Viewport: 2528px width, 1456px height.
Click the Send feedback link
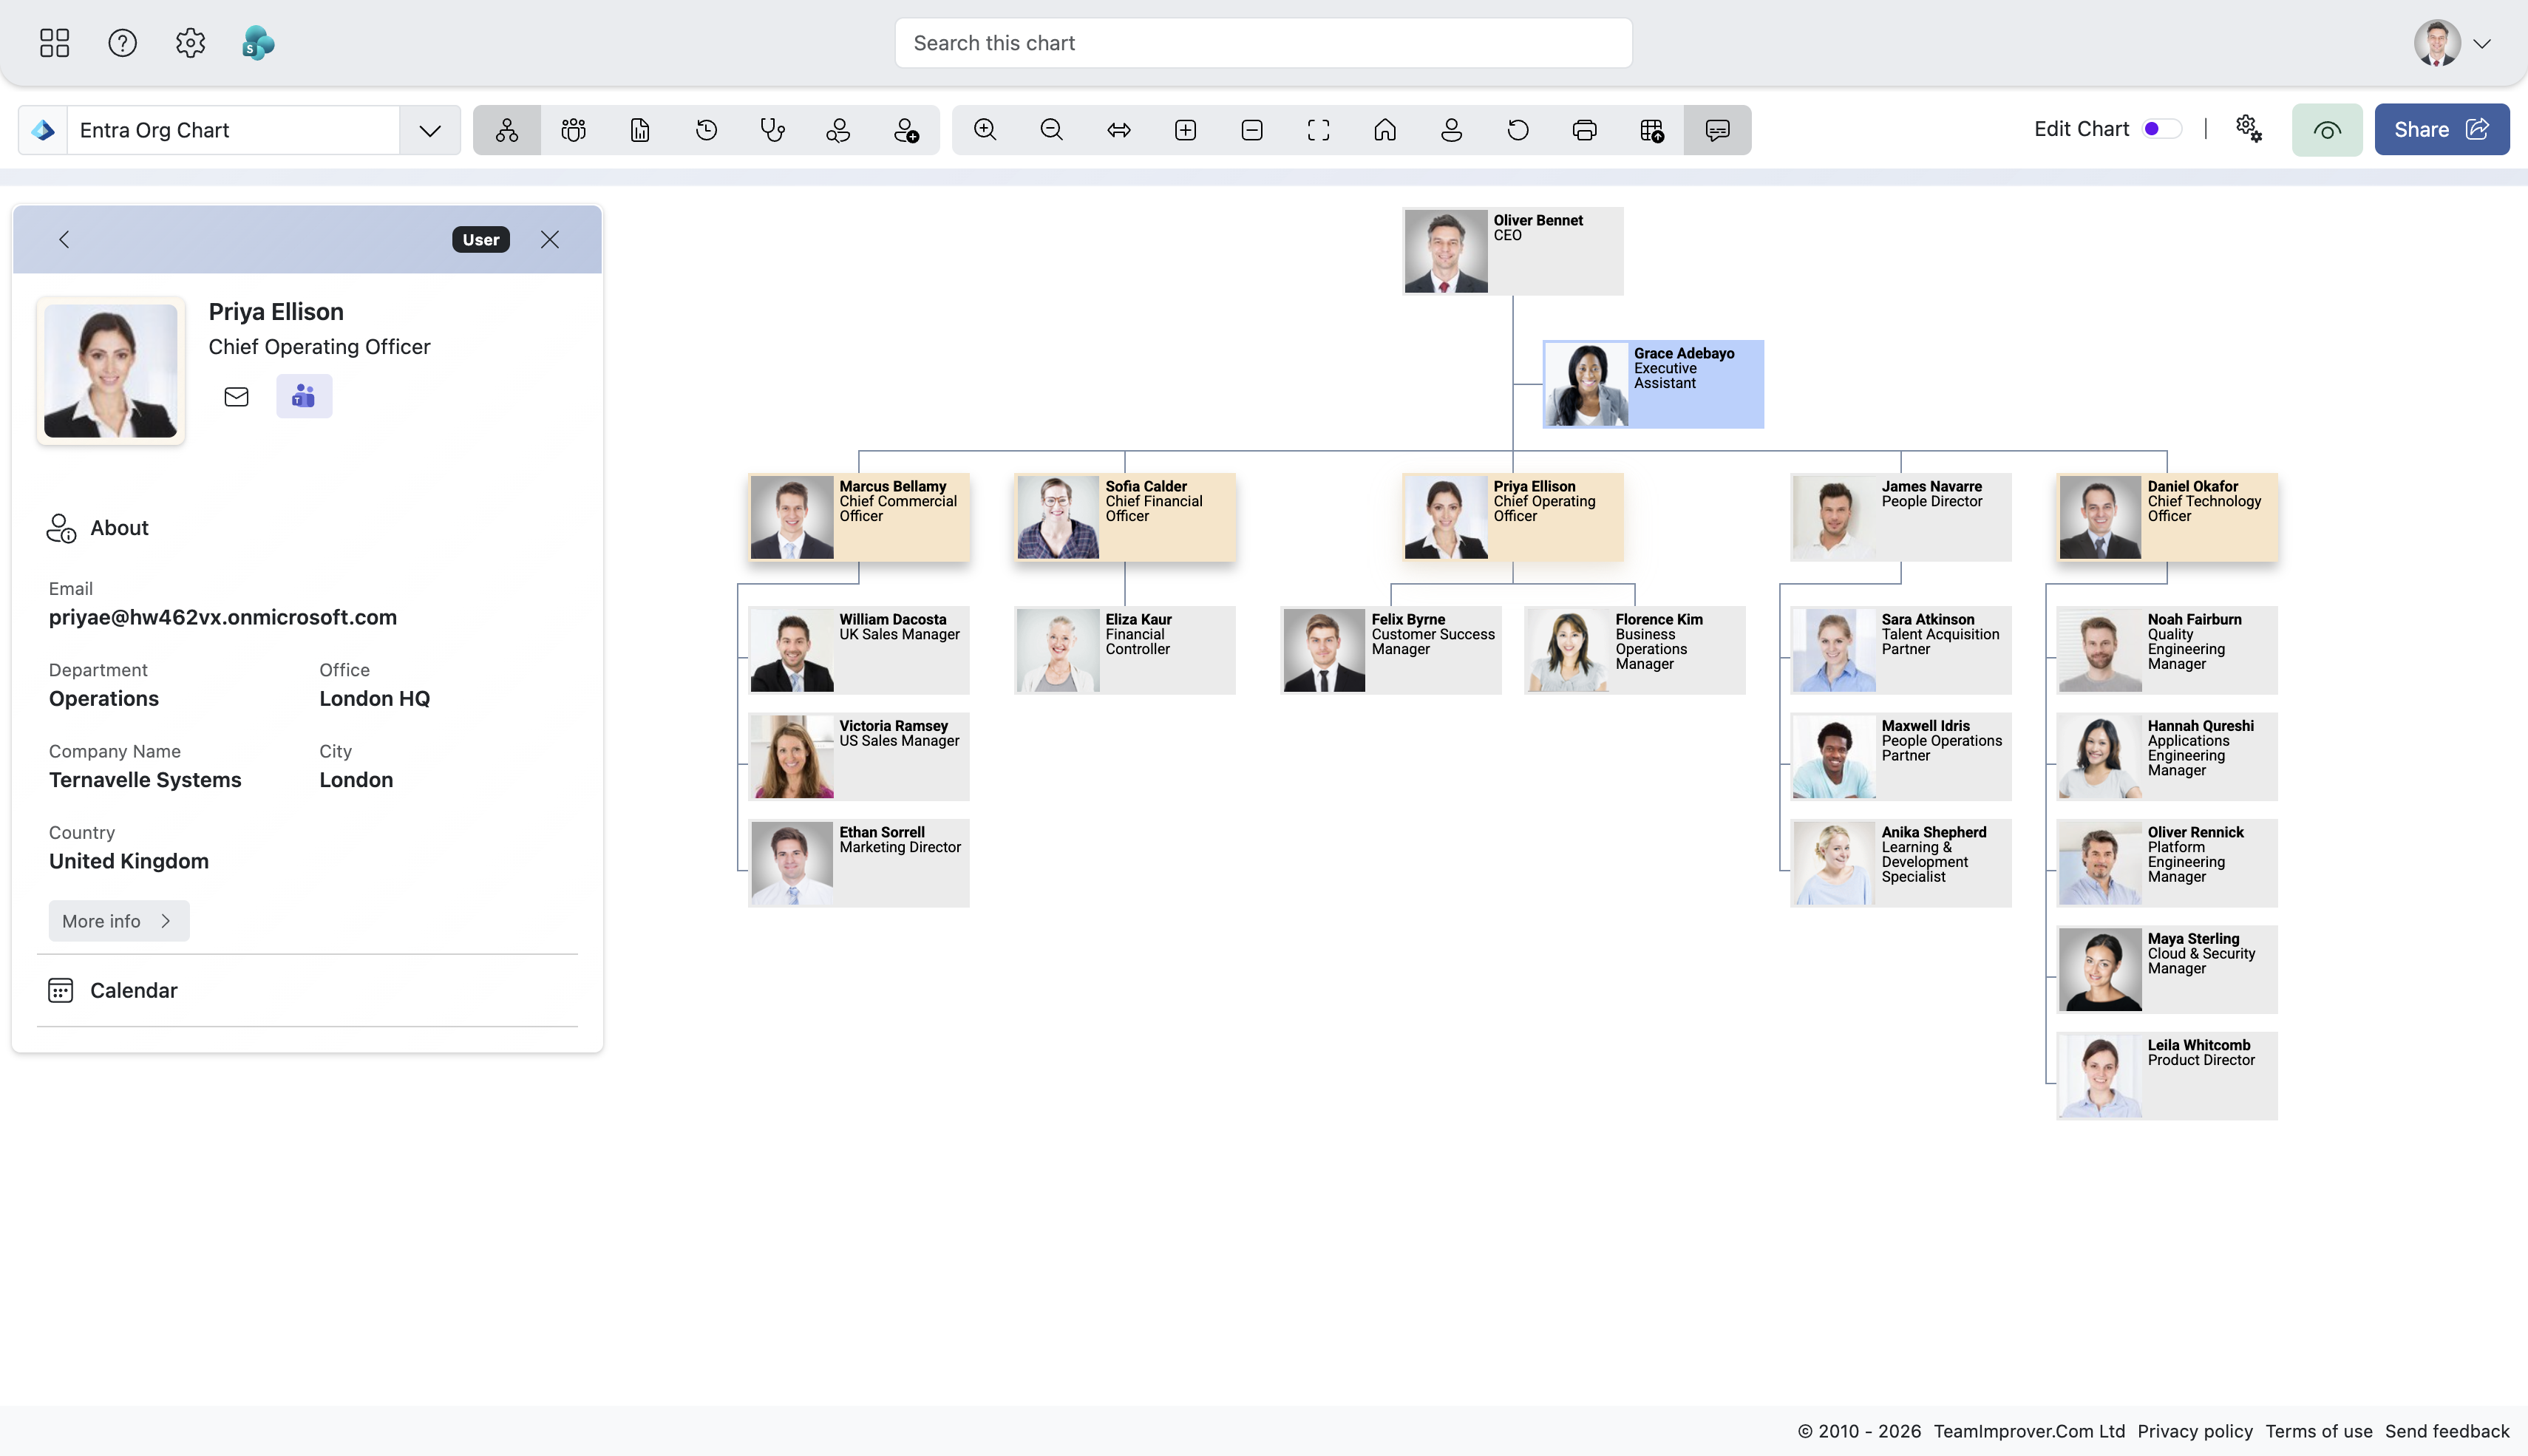(x=2447, y=1431)
